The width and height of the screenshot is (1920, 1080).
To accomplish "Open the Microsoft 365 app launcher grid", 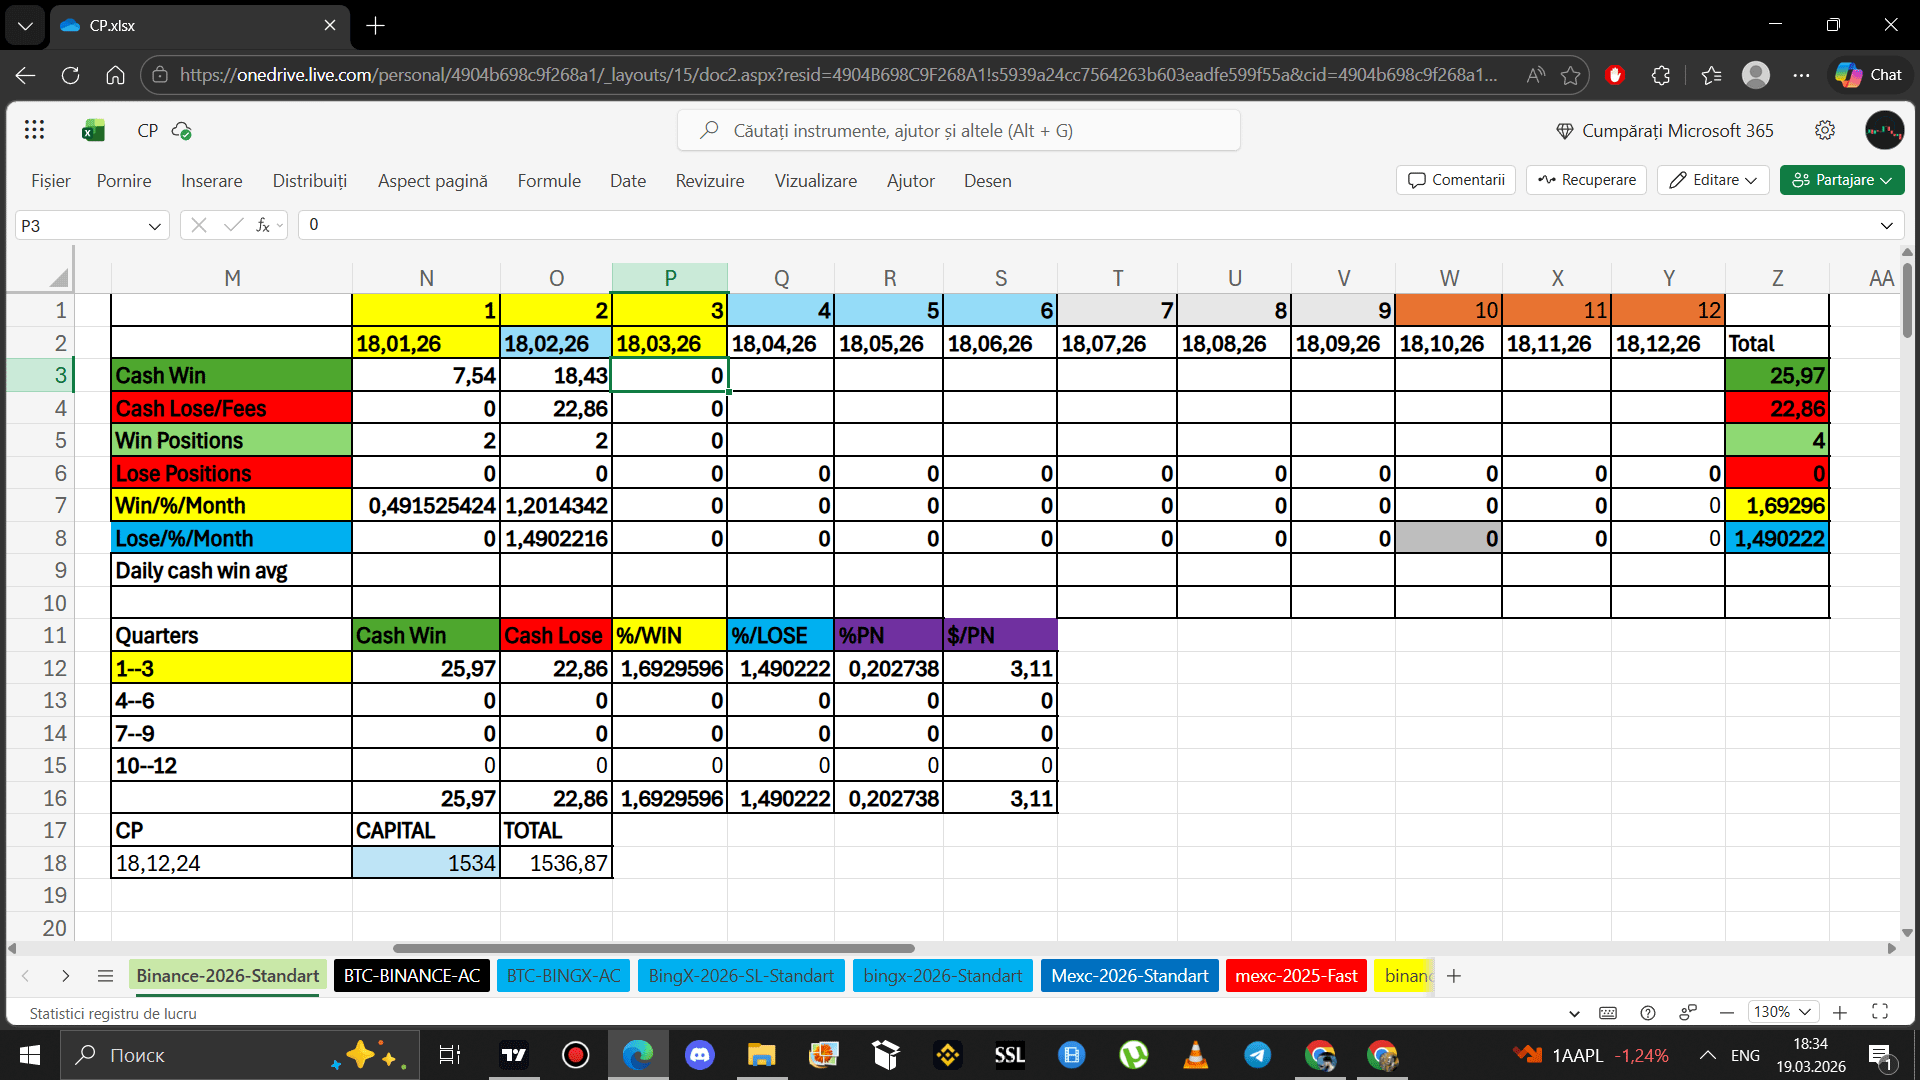I will click(34, 130).
